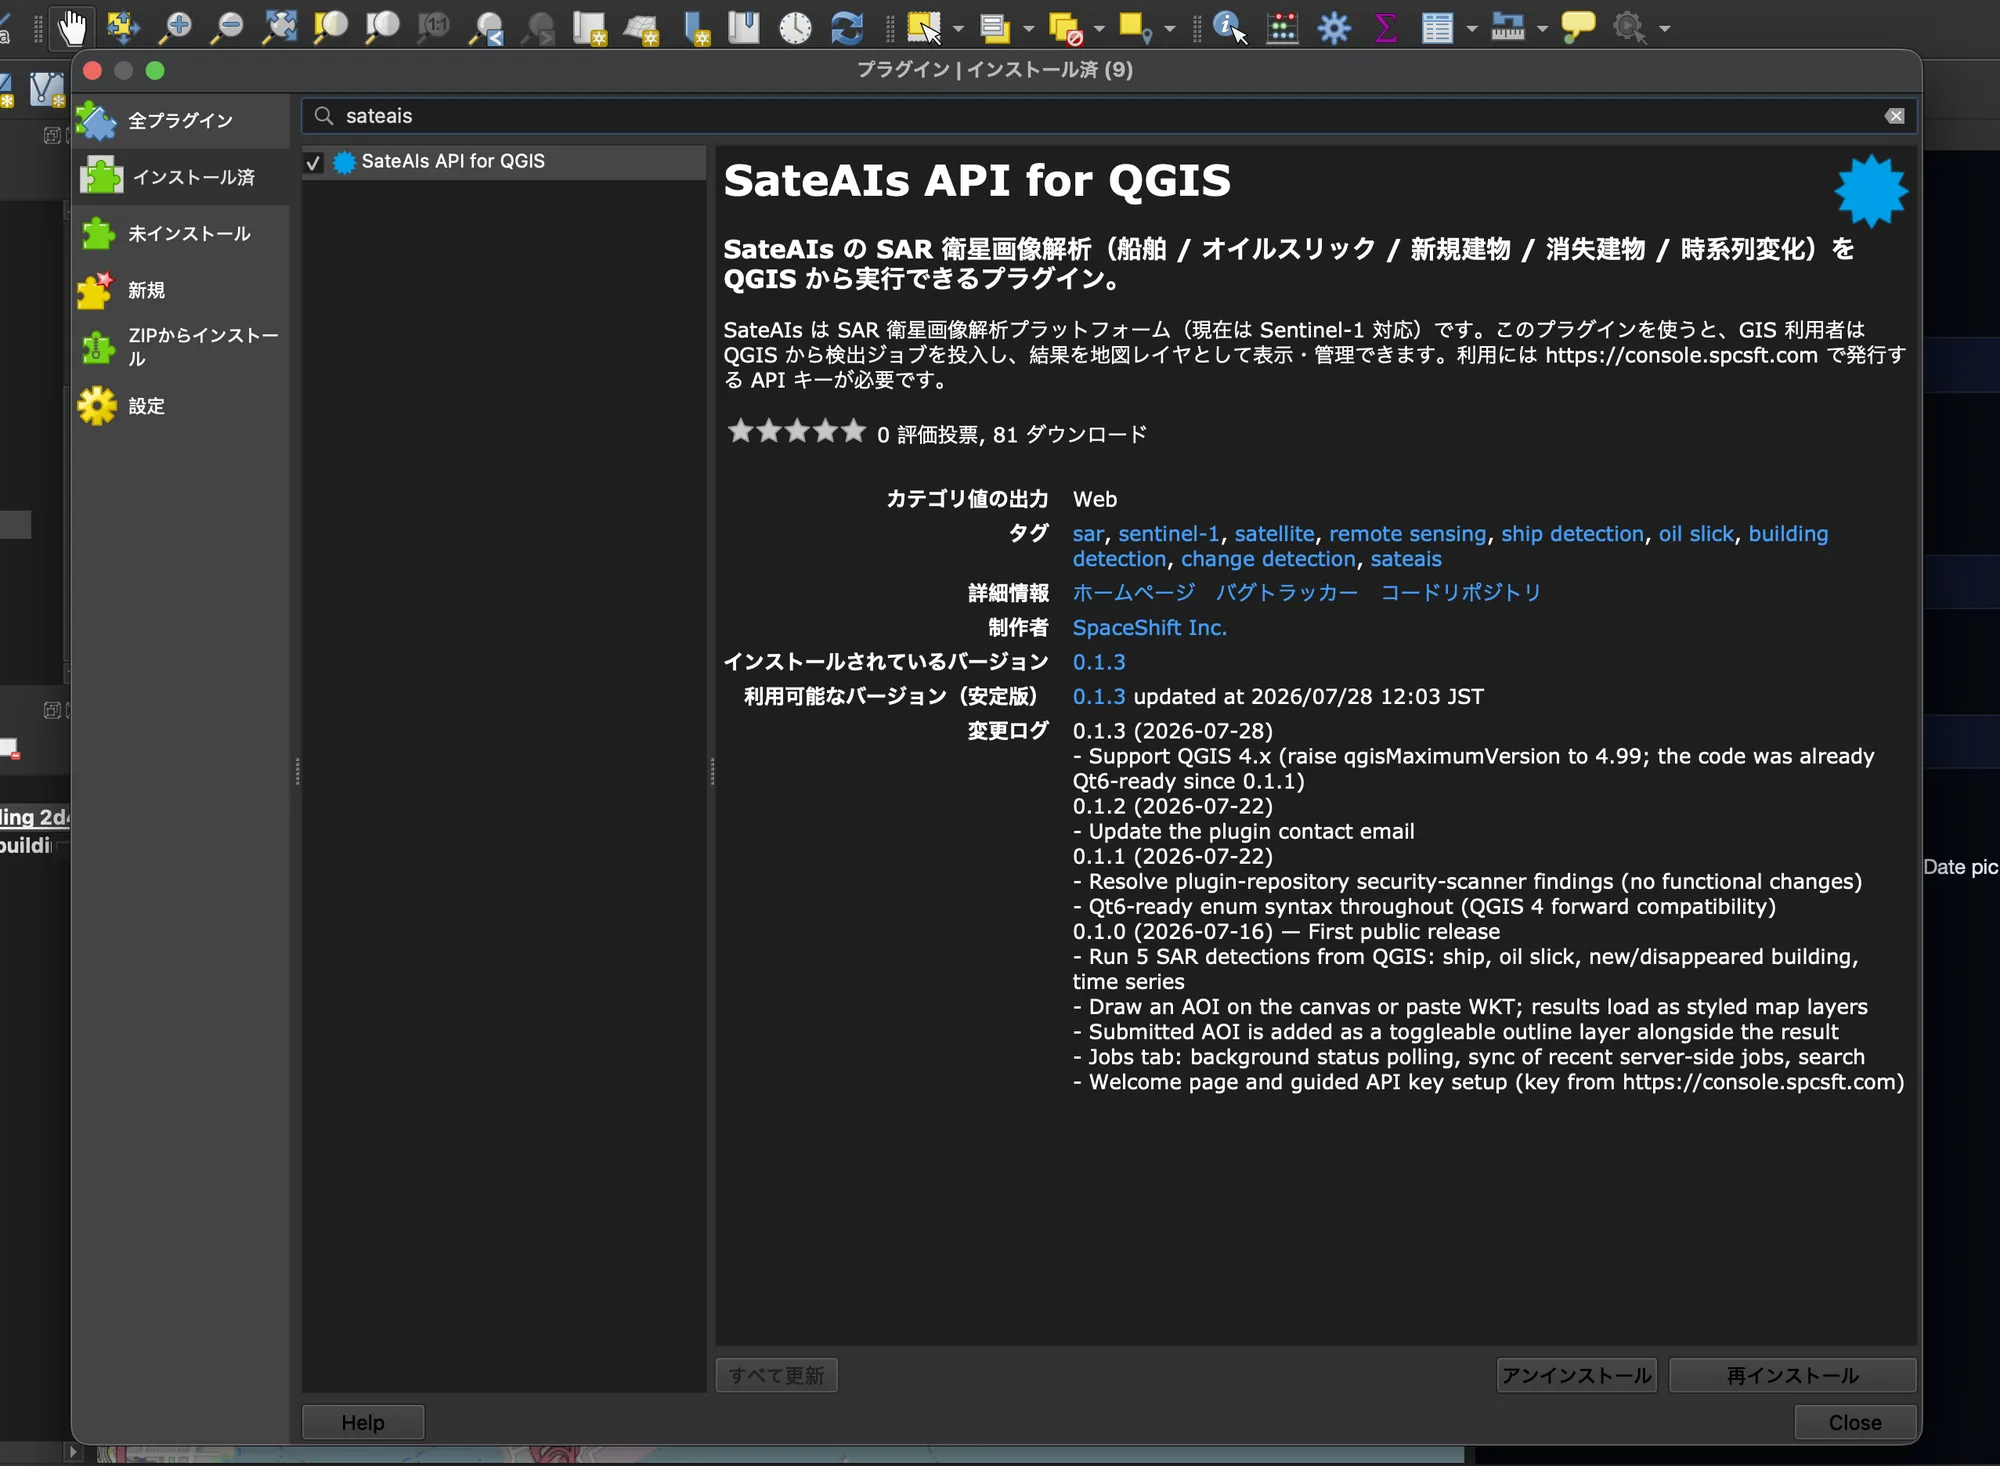Expand the Attribute Table dropdown arrow
This screenshot has height=1466, width=2000.
(x=1471, y=28)
